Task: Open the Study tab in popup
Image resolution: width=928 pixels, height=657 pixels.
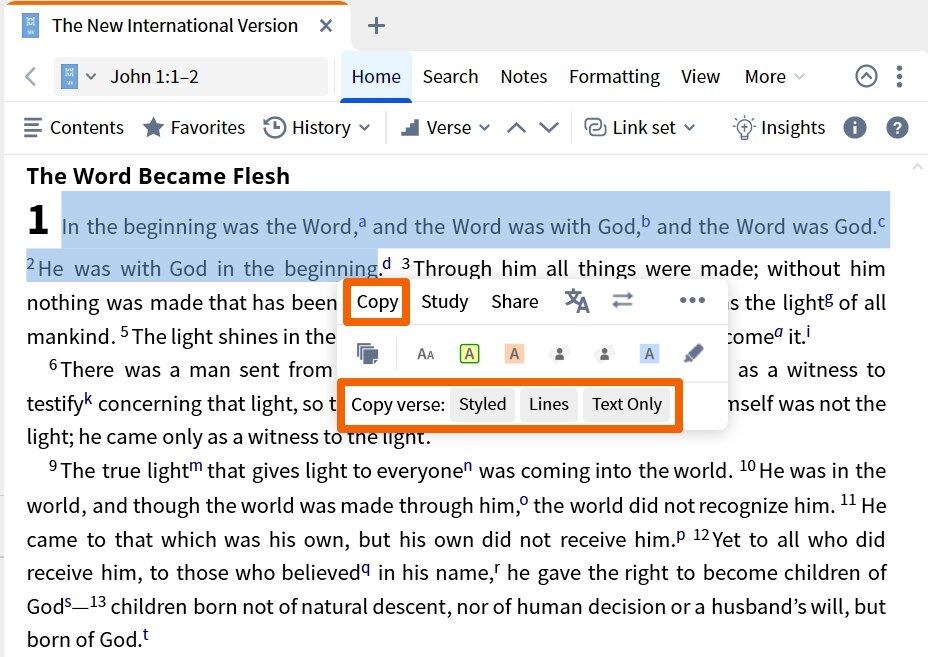Action: [x=445, y=301]
